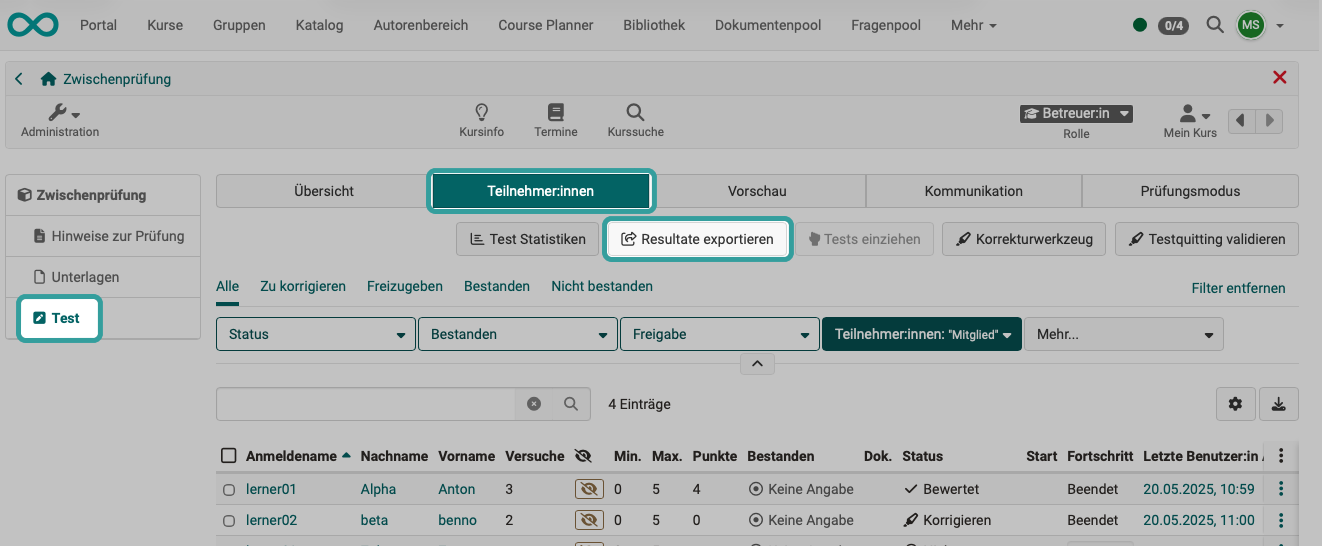Open the Freigabe filter dropdown

[x=720, y=334]
